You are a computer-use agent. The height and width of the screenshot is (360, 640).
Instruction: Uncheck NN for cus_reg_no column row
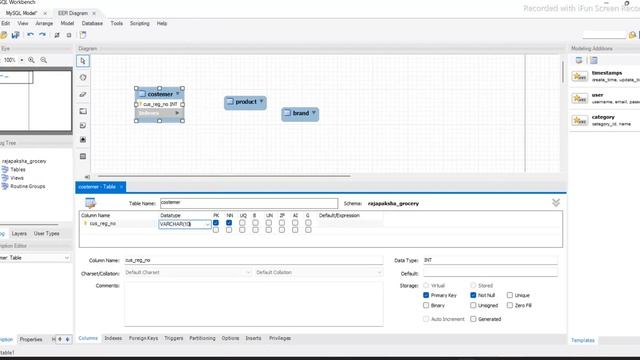tap(229, 223)
